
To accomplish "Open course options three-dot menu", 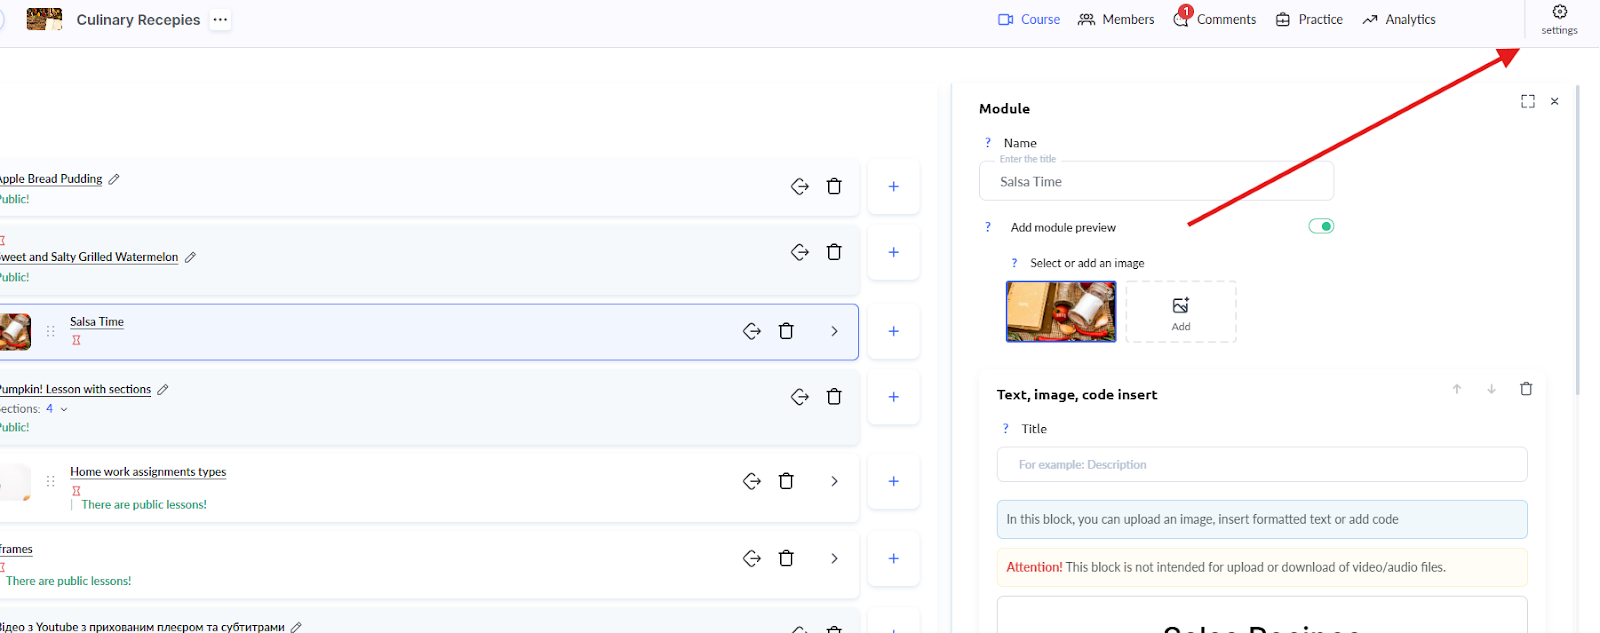I will point(220,19).
